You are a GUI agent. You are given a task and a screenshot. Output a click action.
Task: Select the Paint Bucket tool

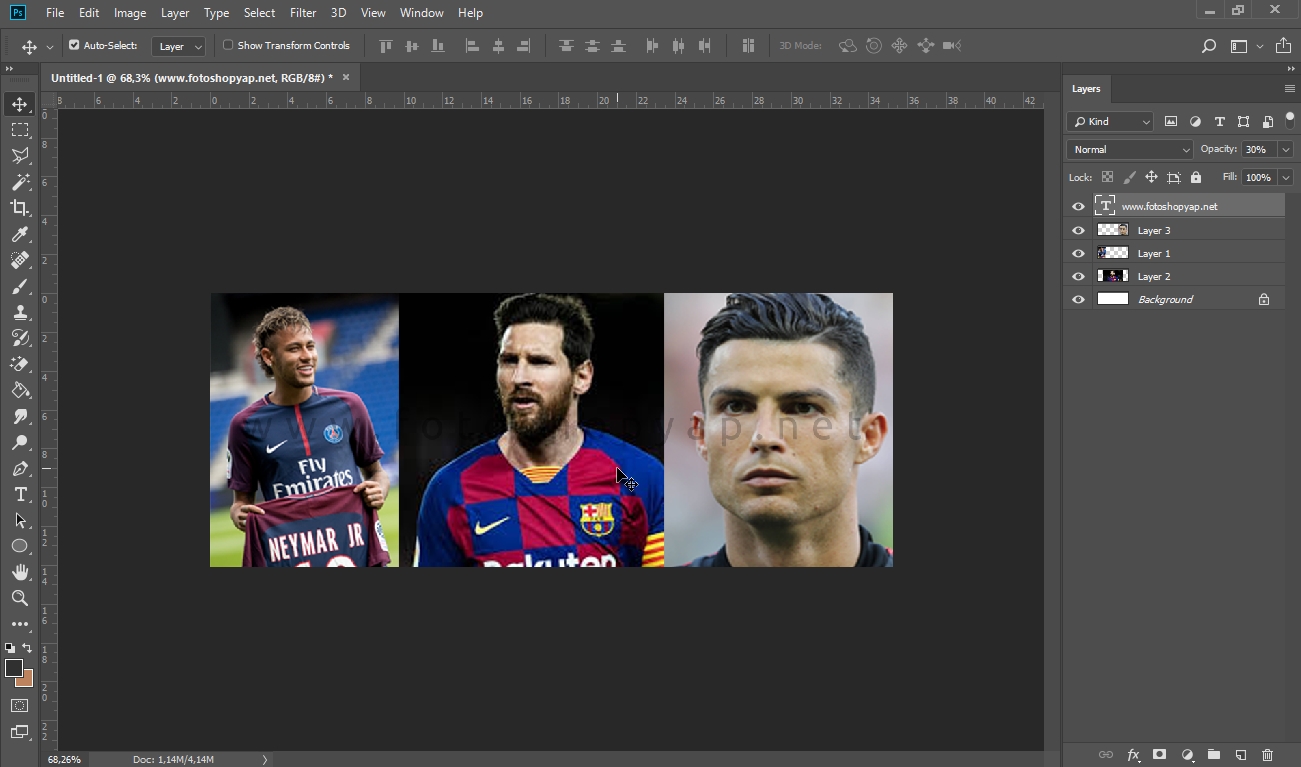[20, 390]
